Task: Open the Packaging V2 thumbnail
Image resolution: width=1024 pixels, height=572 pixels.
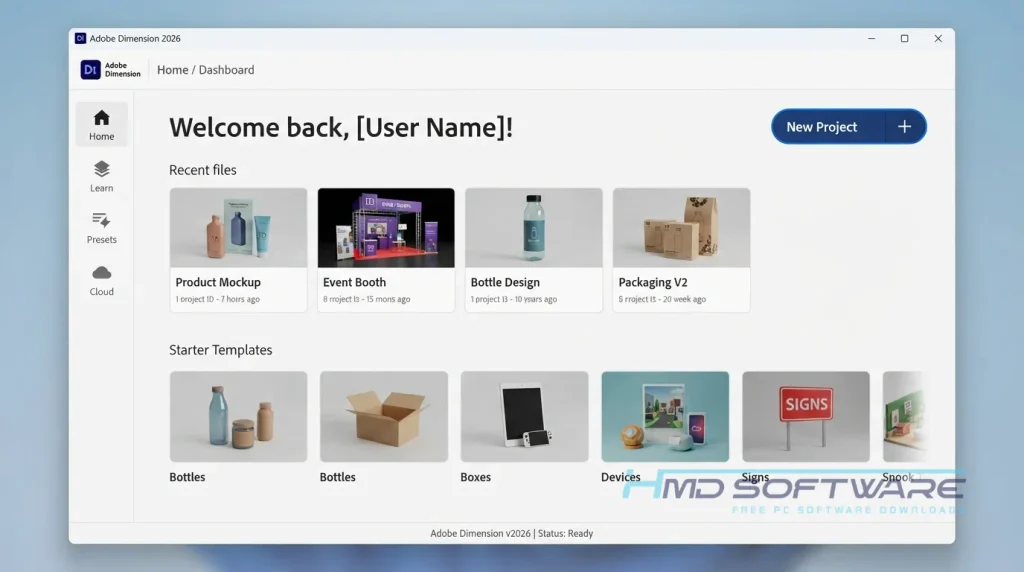Action: tap(681, 228)
